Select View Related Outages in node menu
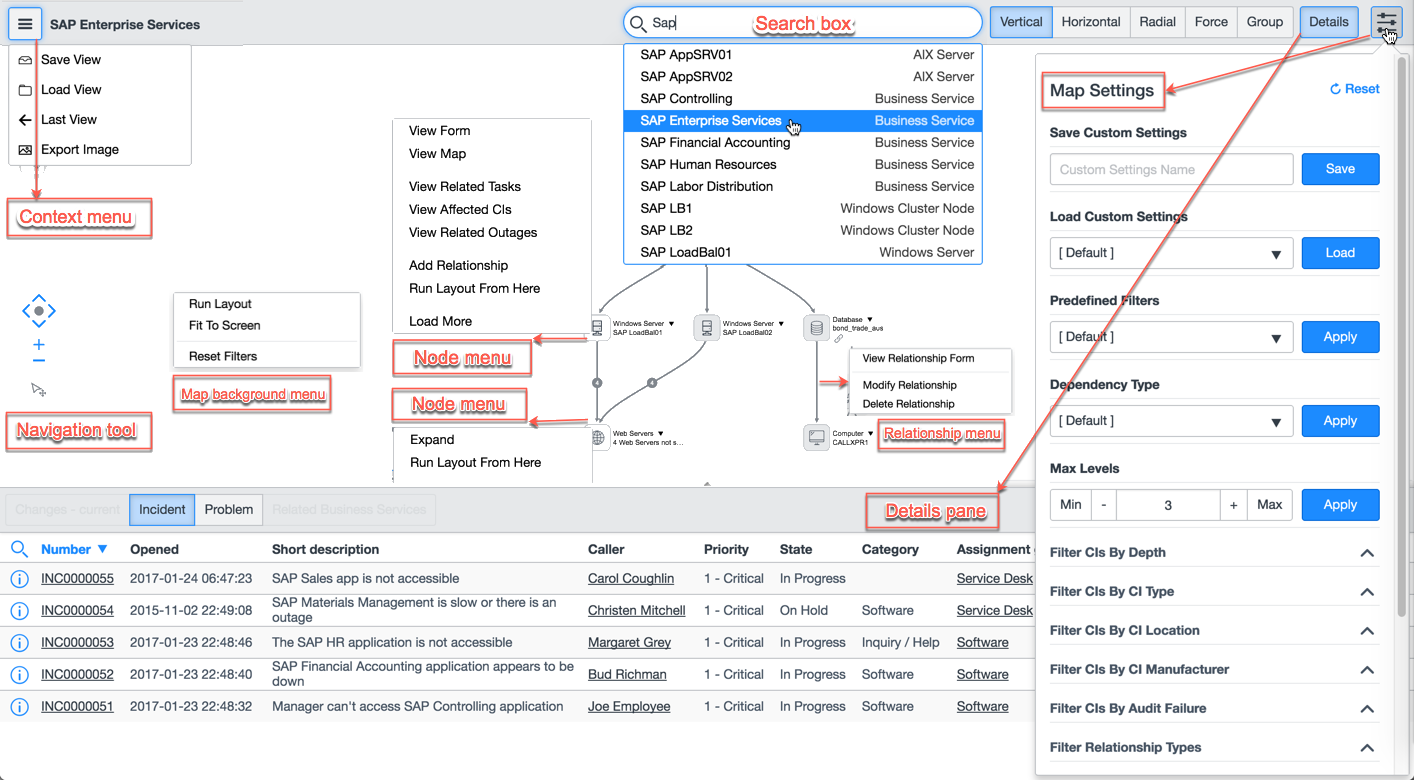The width and height of the screenshot is (1414, 780). 473,233
